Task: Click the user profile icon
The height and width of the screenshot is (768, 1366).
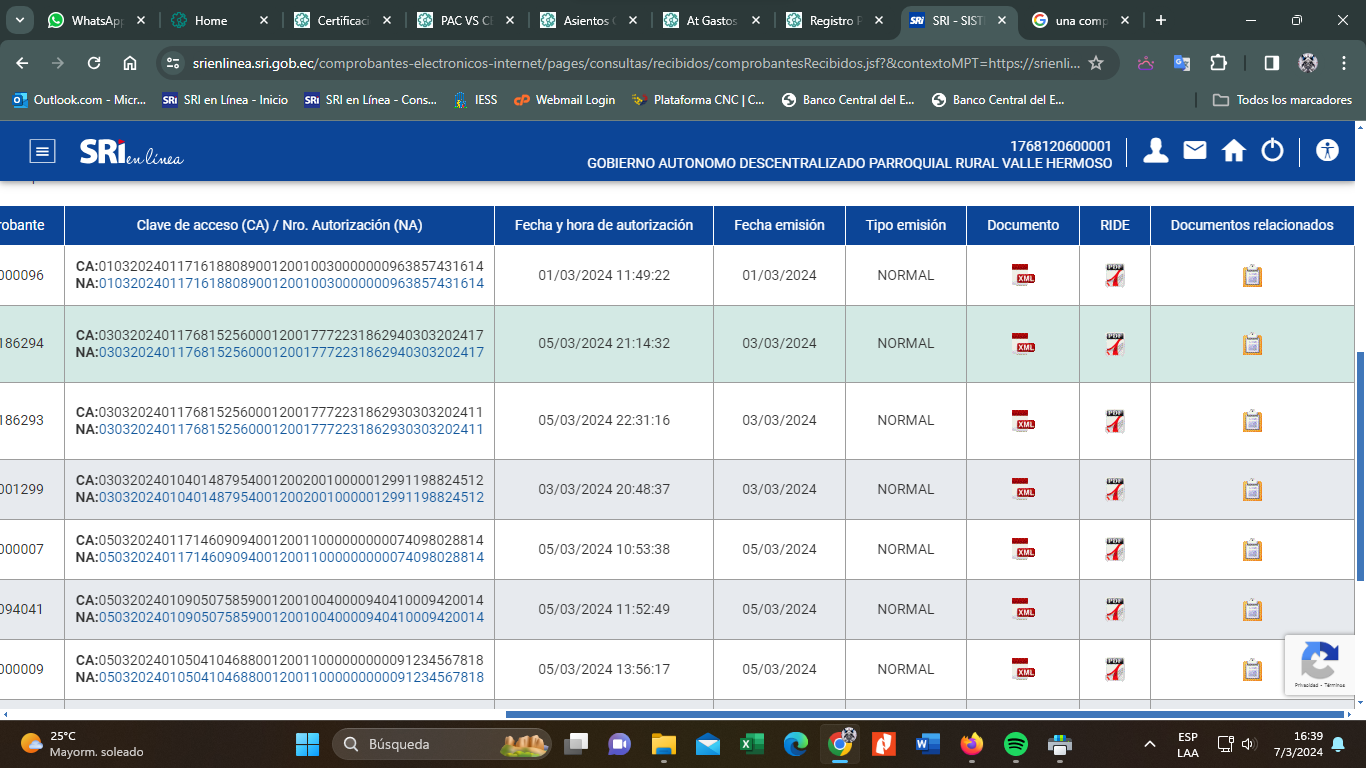Action: point(1156,151)
